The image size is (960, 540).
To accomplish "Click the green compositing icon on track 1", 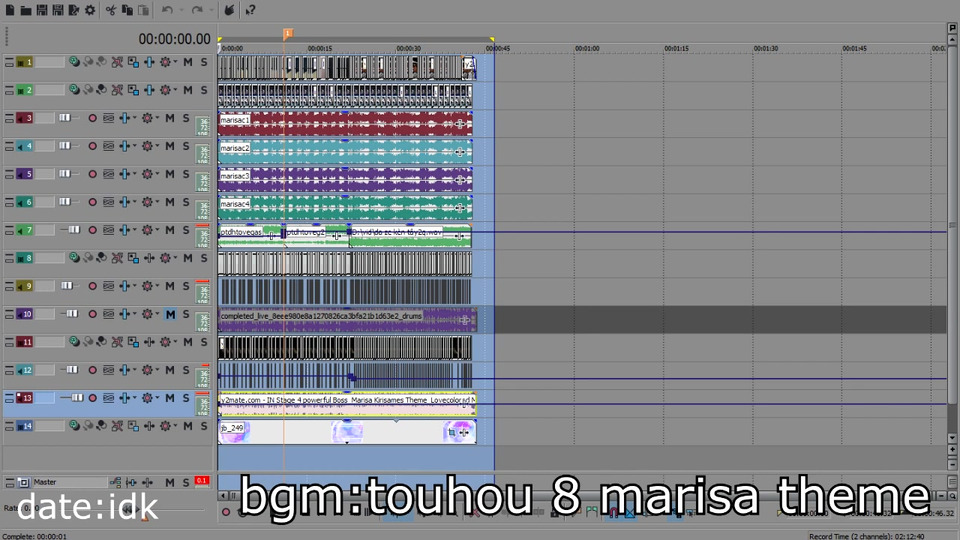I will point(74,62).
